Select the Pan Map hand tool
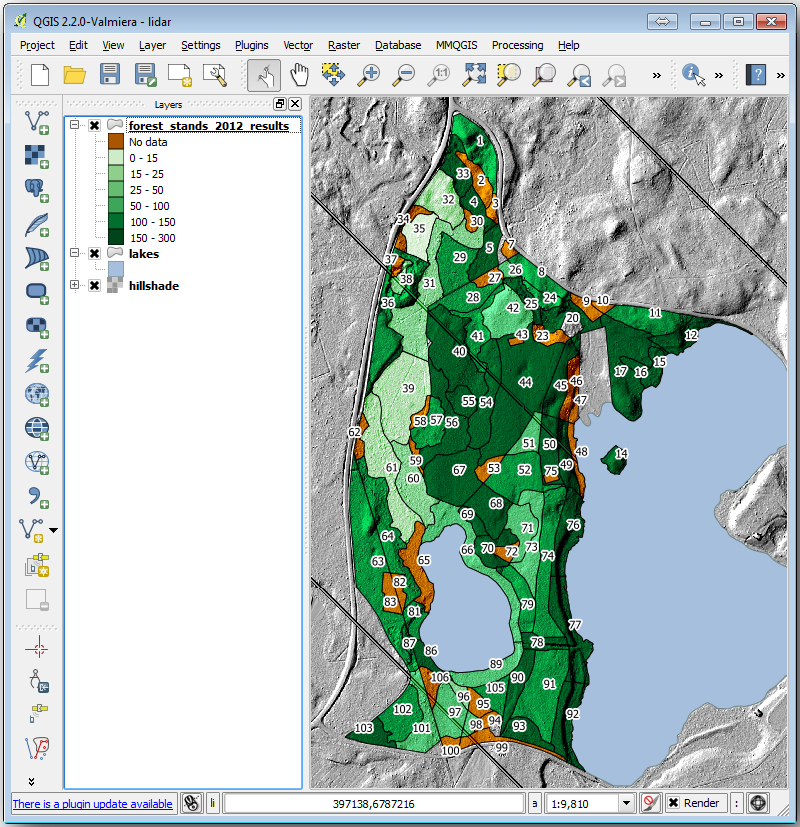Screen dimensions: 800x827 [x=299, y=75]
